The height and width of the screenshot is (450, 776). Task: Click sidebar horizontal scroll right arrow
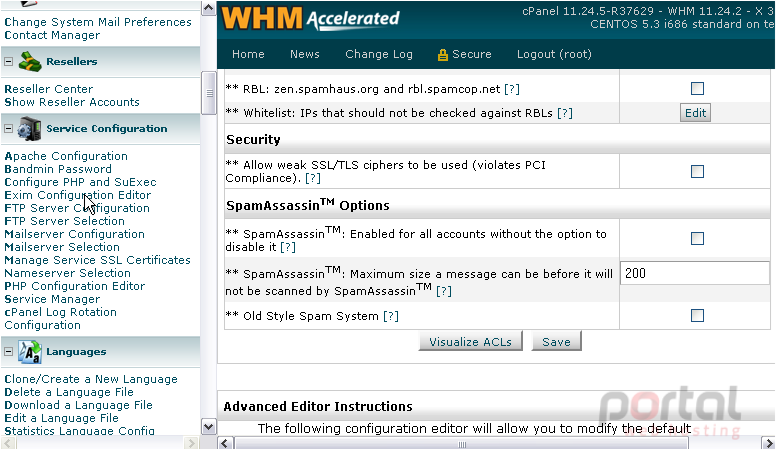(x=191, y=443)
